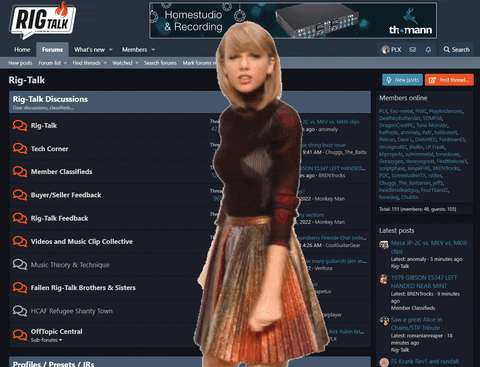Click the Search button
Image resolution: width=480 pixels, height=367 pixels.
456,50
